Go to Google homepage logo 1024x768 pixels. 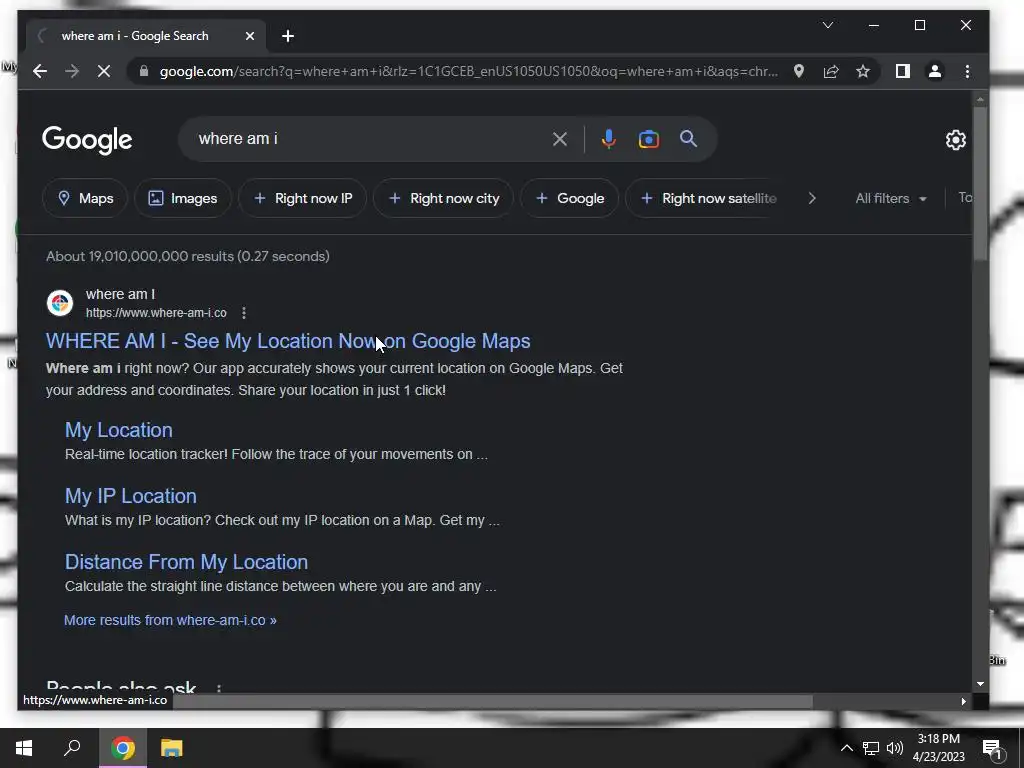coord(87,140)
